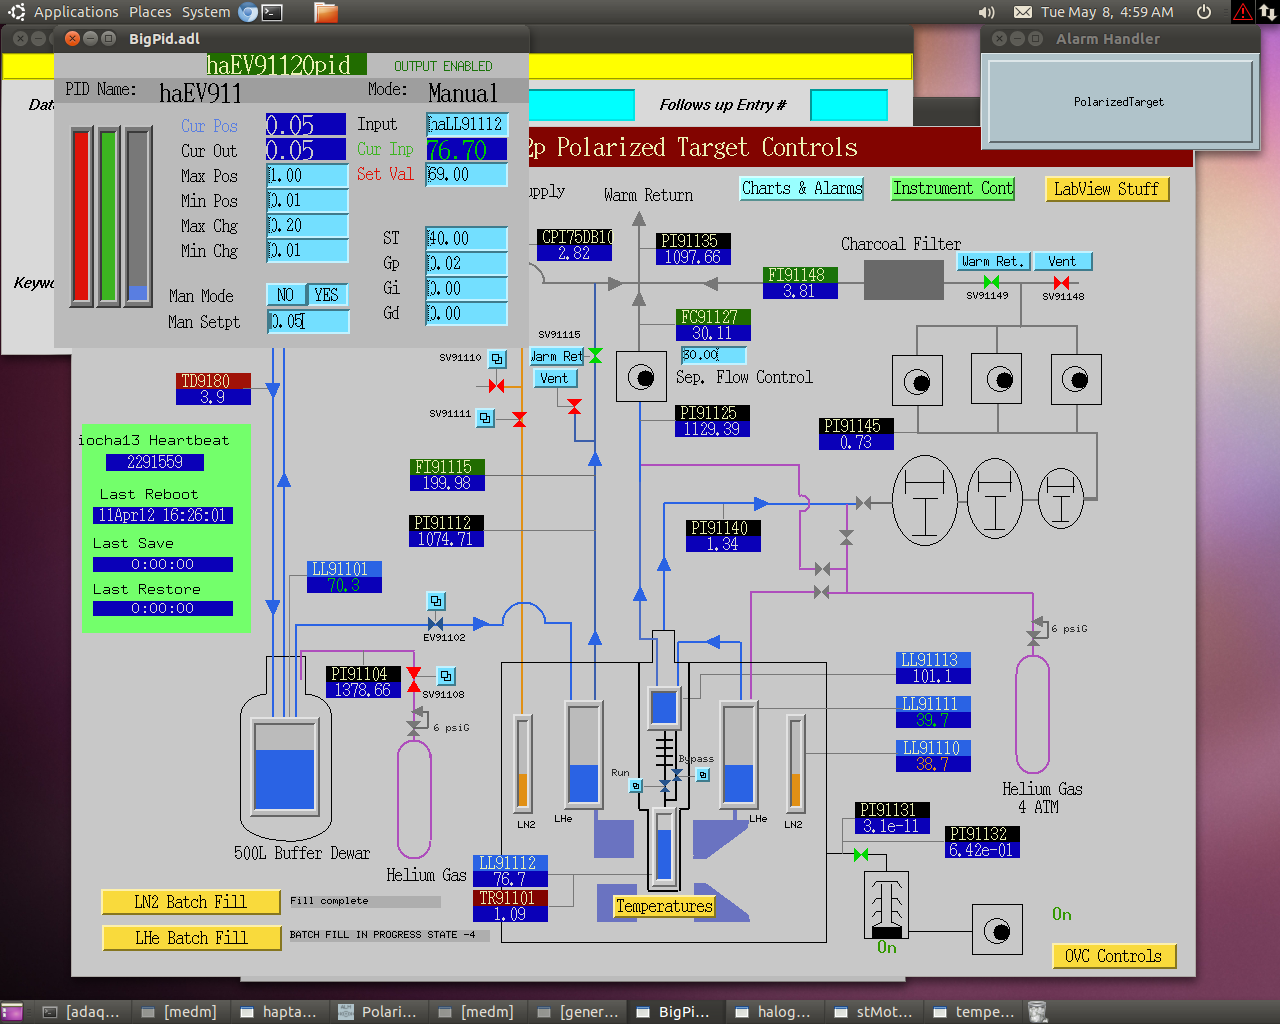
Task: Click the Gp gain field
Action: pyautogui.click(x=467, y=263)
